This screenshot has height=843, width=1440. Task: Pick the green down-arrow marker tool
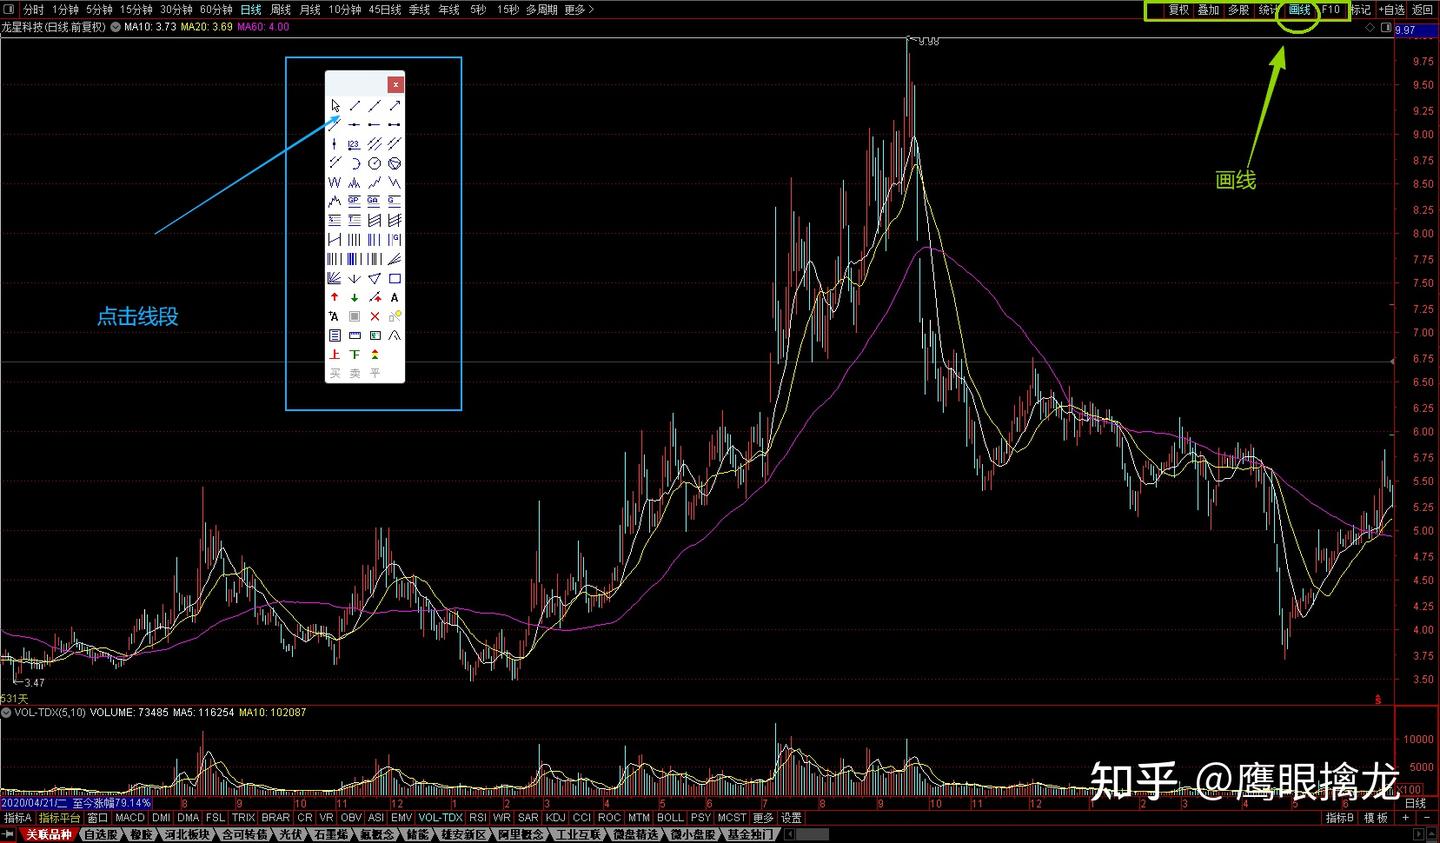pos(354,297)
